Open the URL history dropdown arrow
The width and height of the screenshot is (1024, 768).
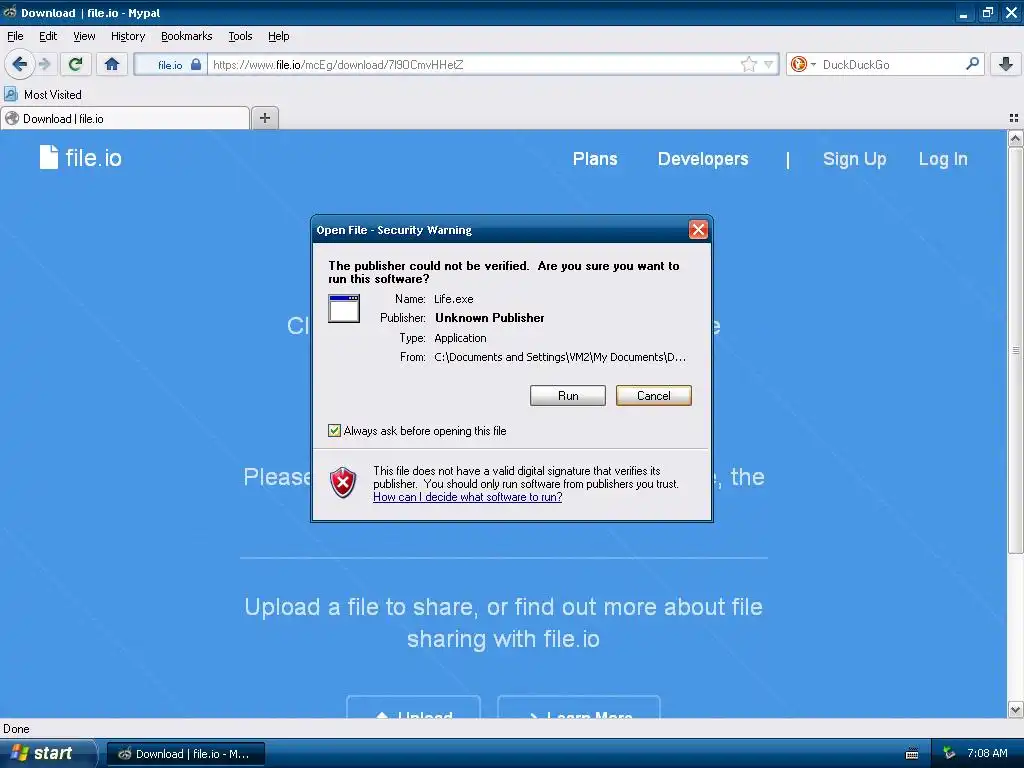(769, 64)
